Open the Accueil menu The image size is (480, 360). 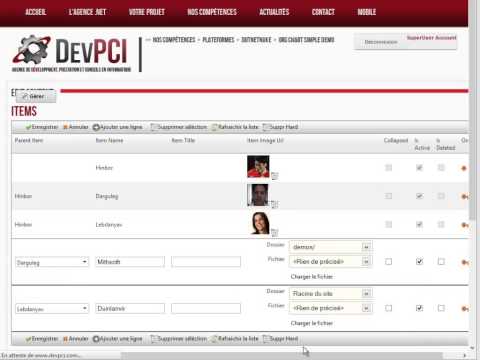point(36,12)
